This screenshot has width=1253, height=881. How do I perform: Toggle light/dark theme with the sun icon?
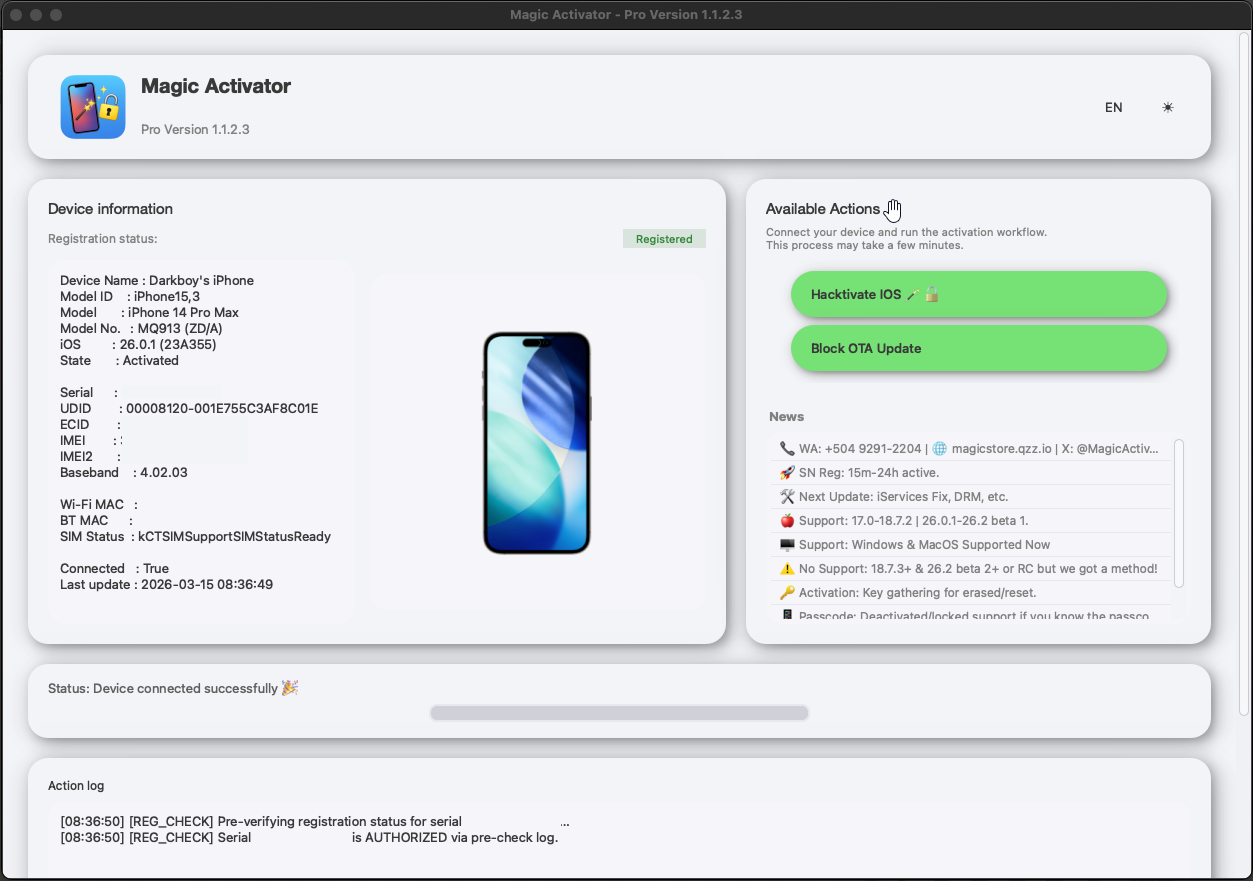(x=1167, y=107)
